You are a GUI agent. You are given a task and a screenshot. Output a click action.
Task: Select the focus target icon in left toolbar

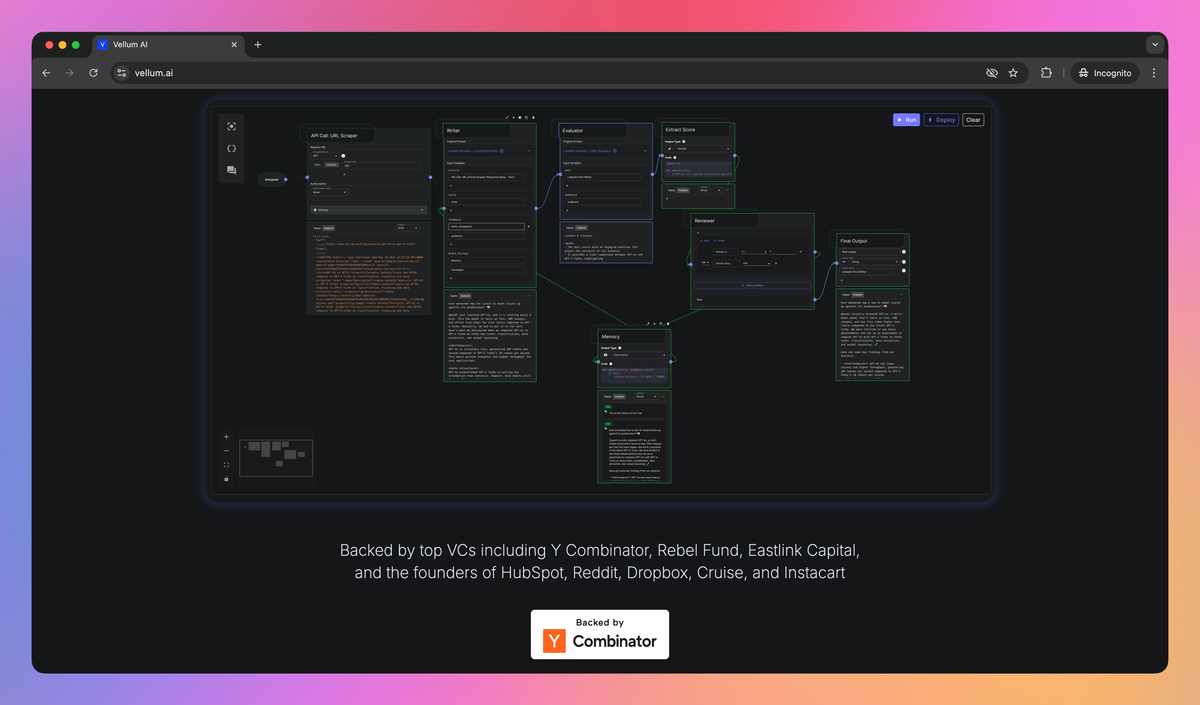[x=232, y=126]
